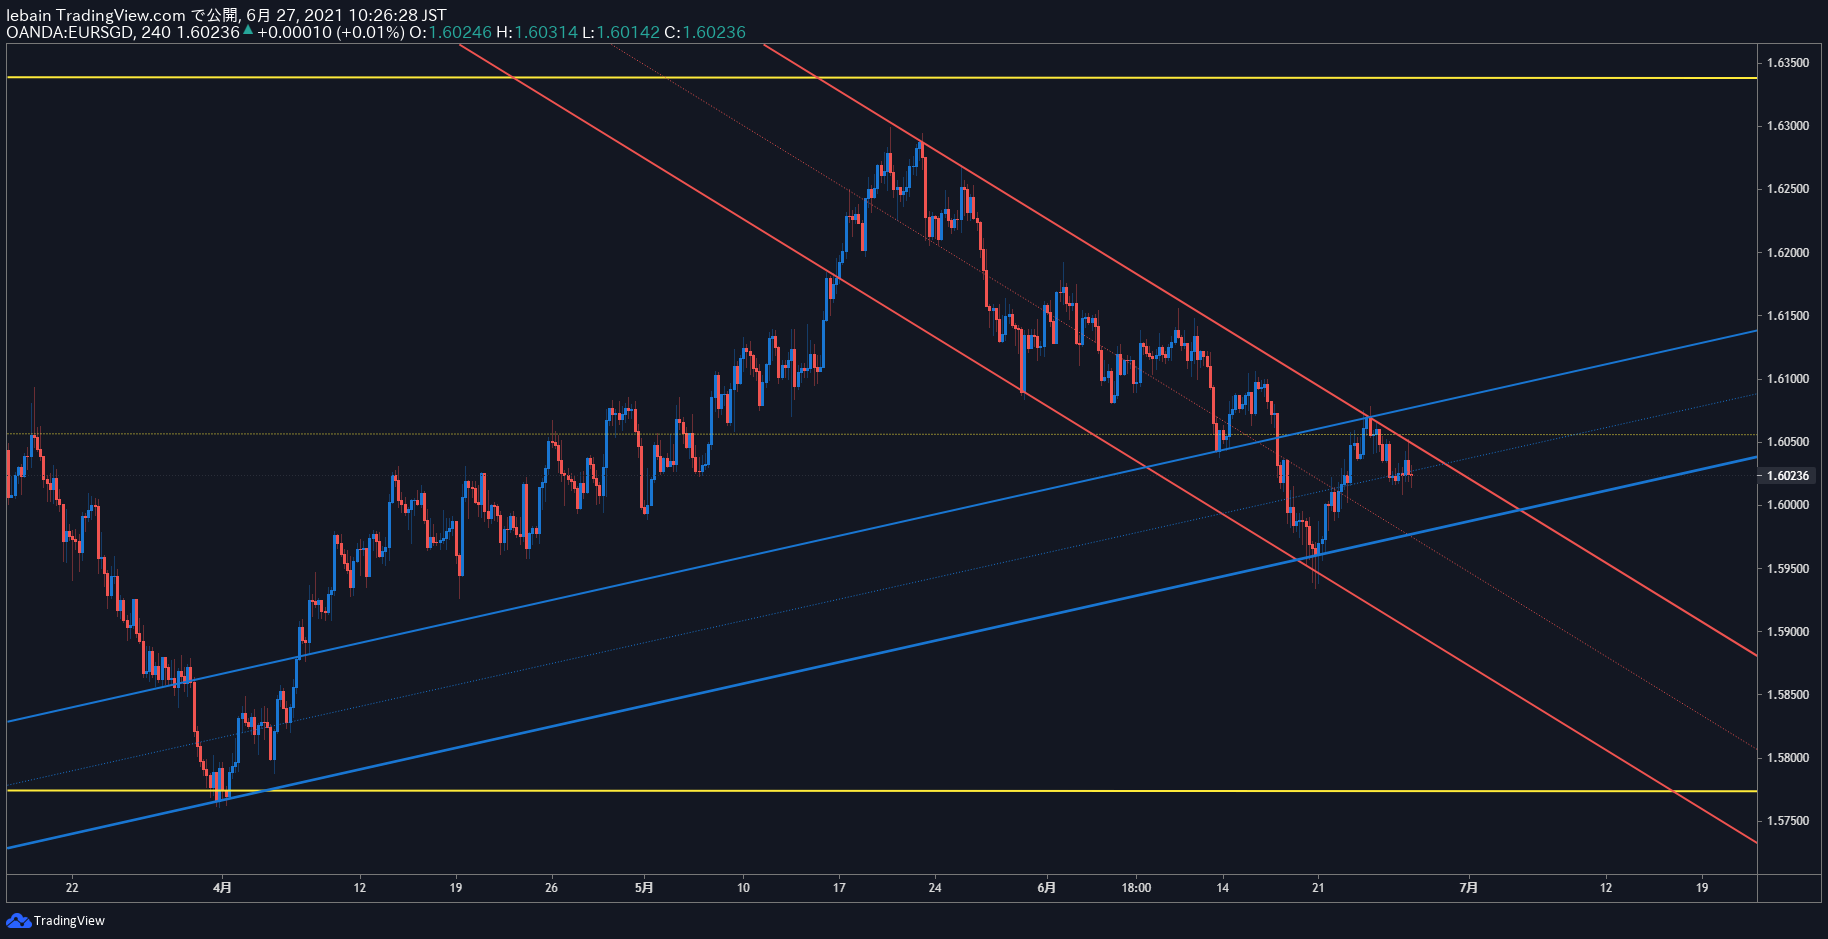
Task: Click the 5月 time axis label
Action: point(645,888)
